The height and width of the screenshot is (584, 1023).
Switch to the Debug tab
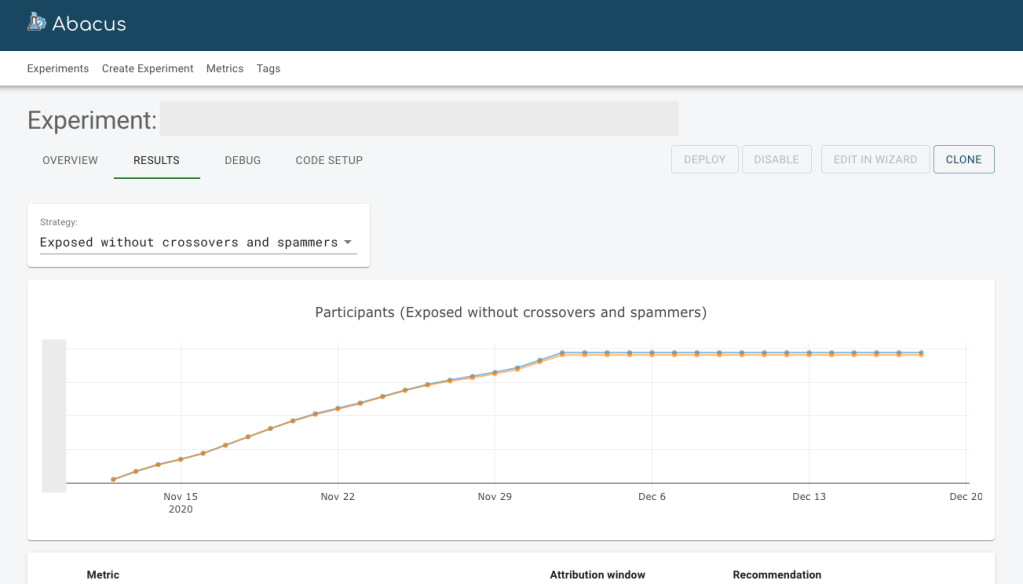[x=243, y=160]
